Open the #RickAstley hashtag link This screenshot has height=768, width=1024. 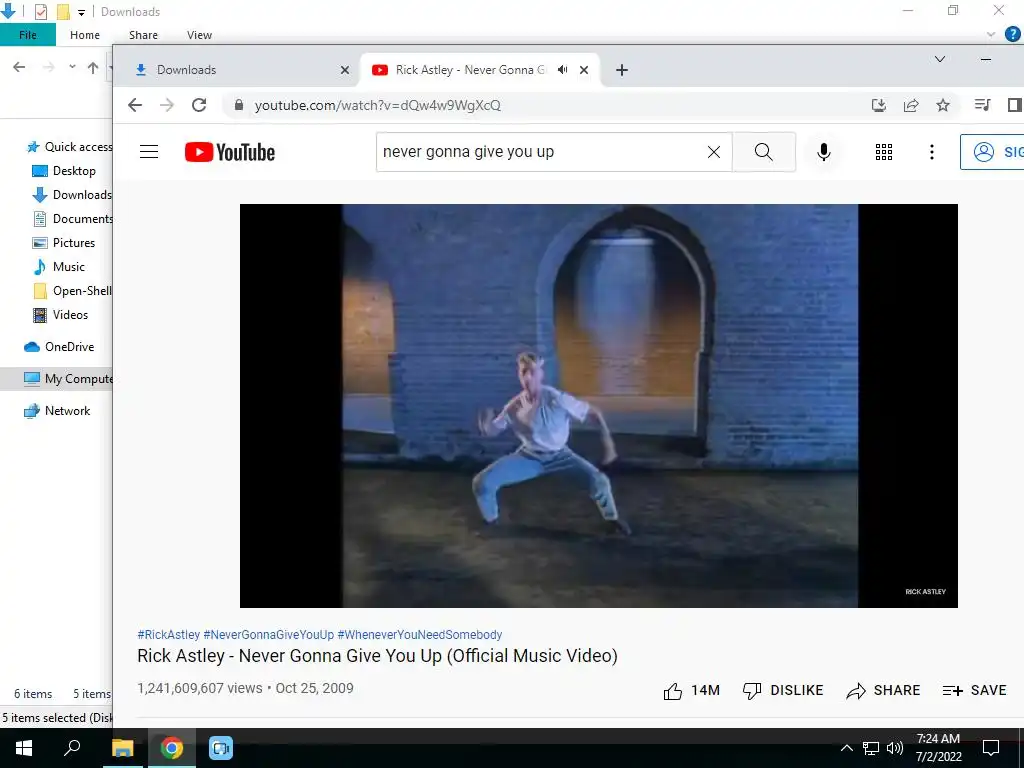tap(168, 635)
